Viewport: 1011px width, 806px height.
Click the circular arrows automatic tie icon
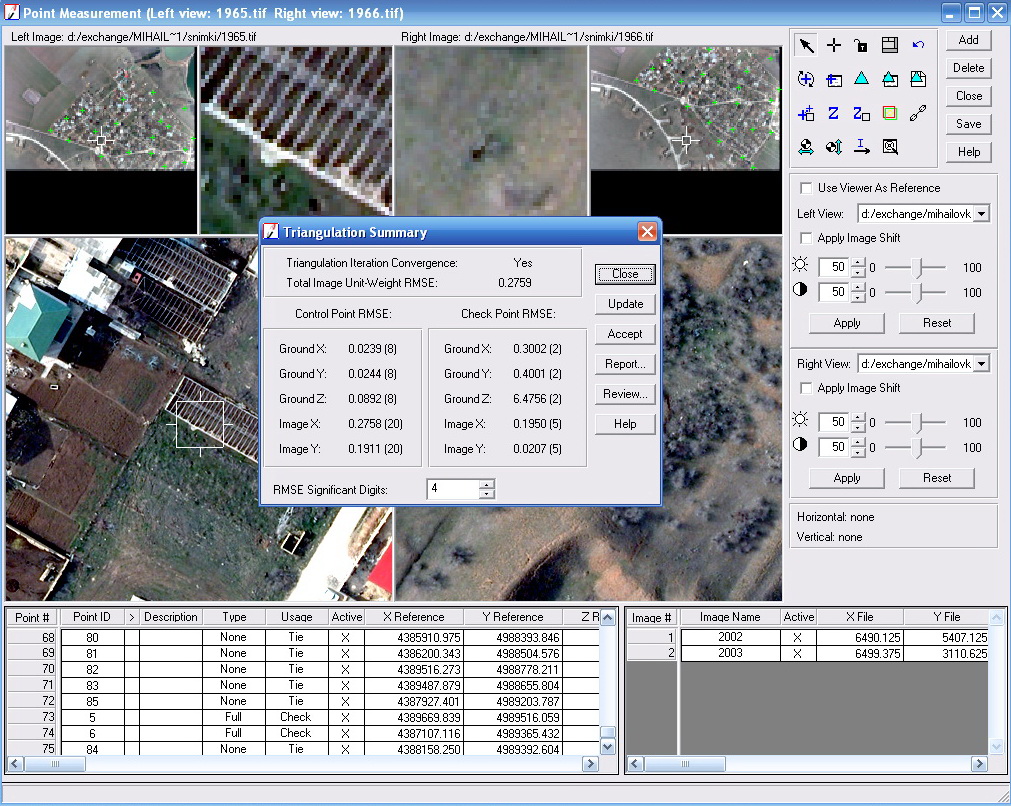805,80
